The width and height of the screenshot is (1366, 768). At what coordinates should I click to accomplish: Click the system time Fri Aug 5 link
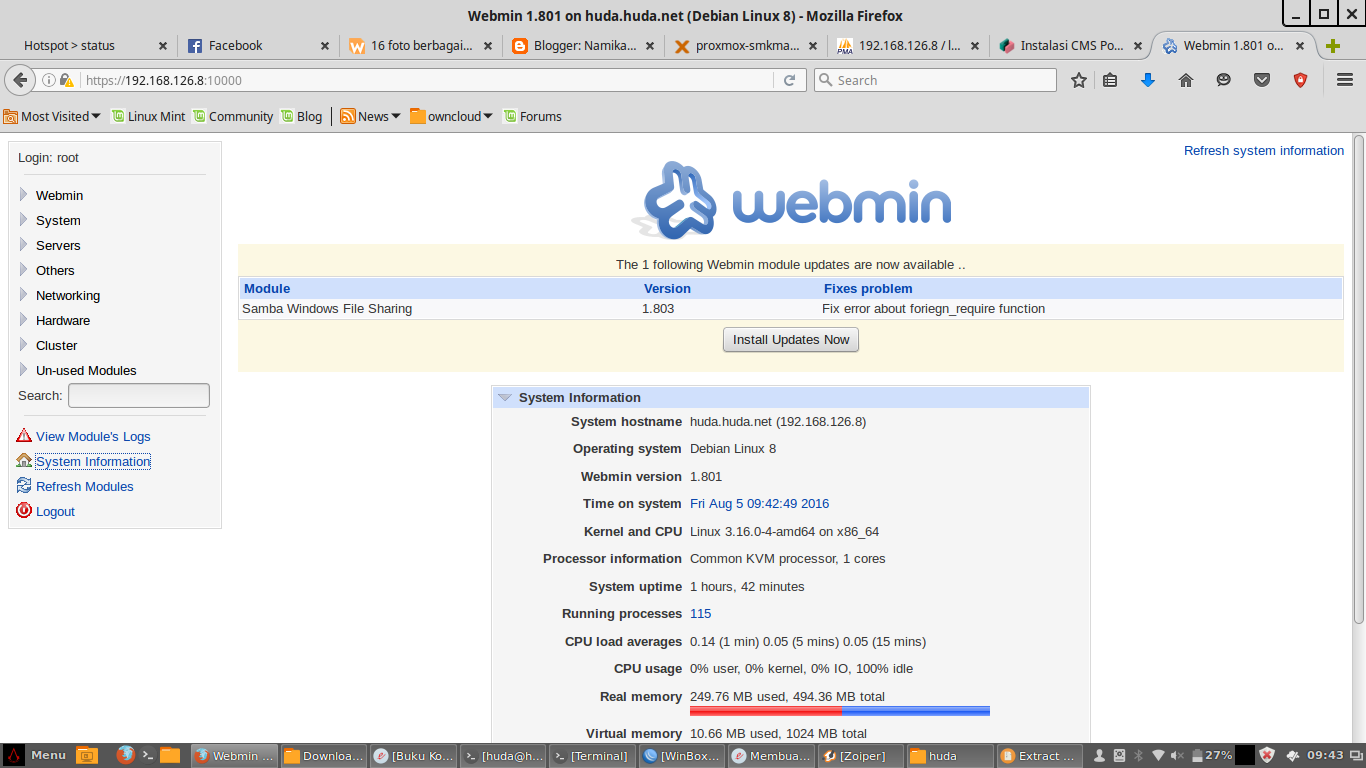pyautogui.click(x=759, y=504)
